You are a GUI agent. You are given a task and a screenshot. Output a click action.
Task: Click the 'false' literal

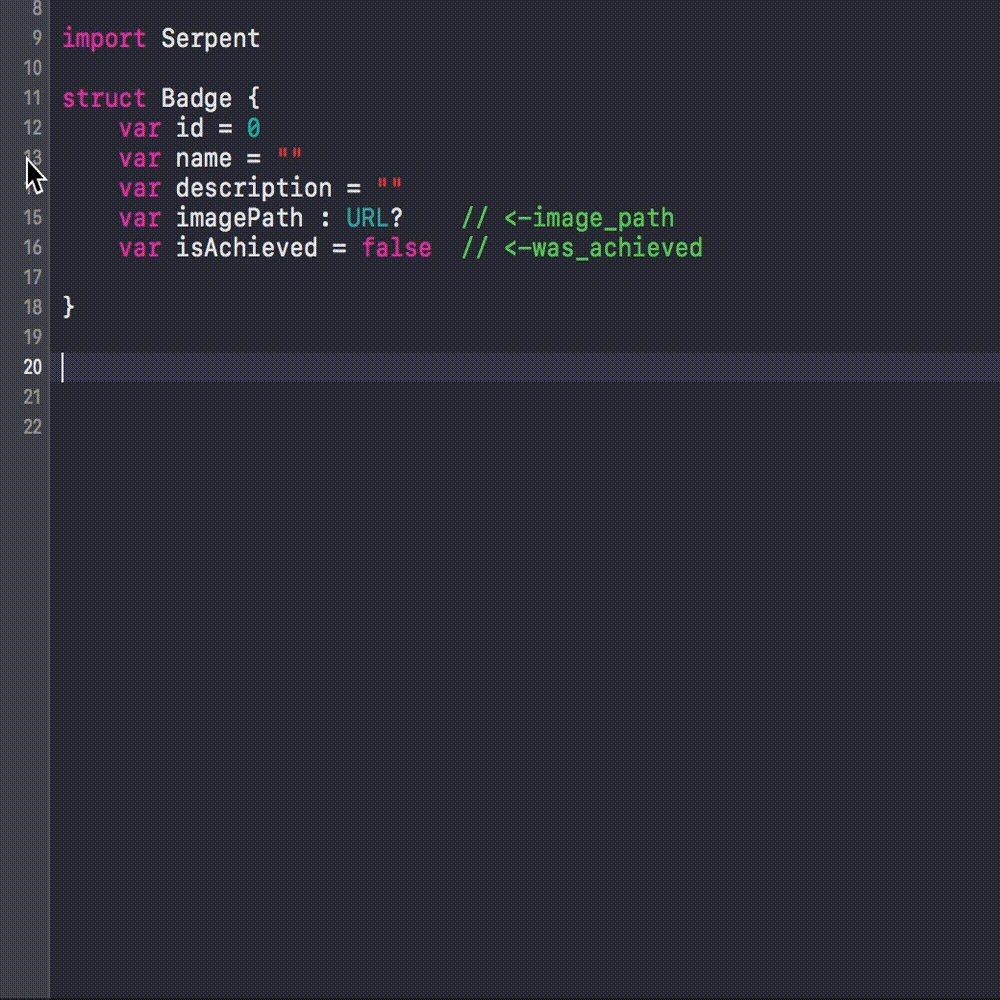coord(396,248)
